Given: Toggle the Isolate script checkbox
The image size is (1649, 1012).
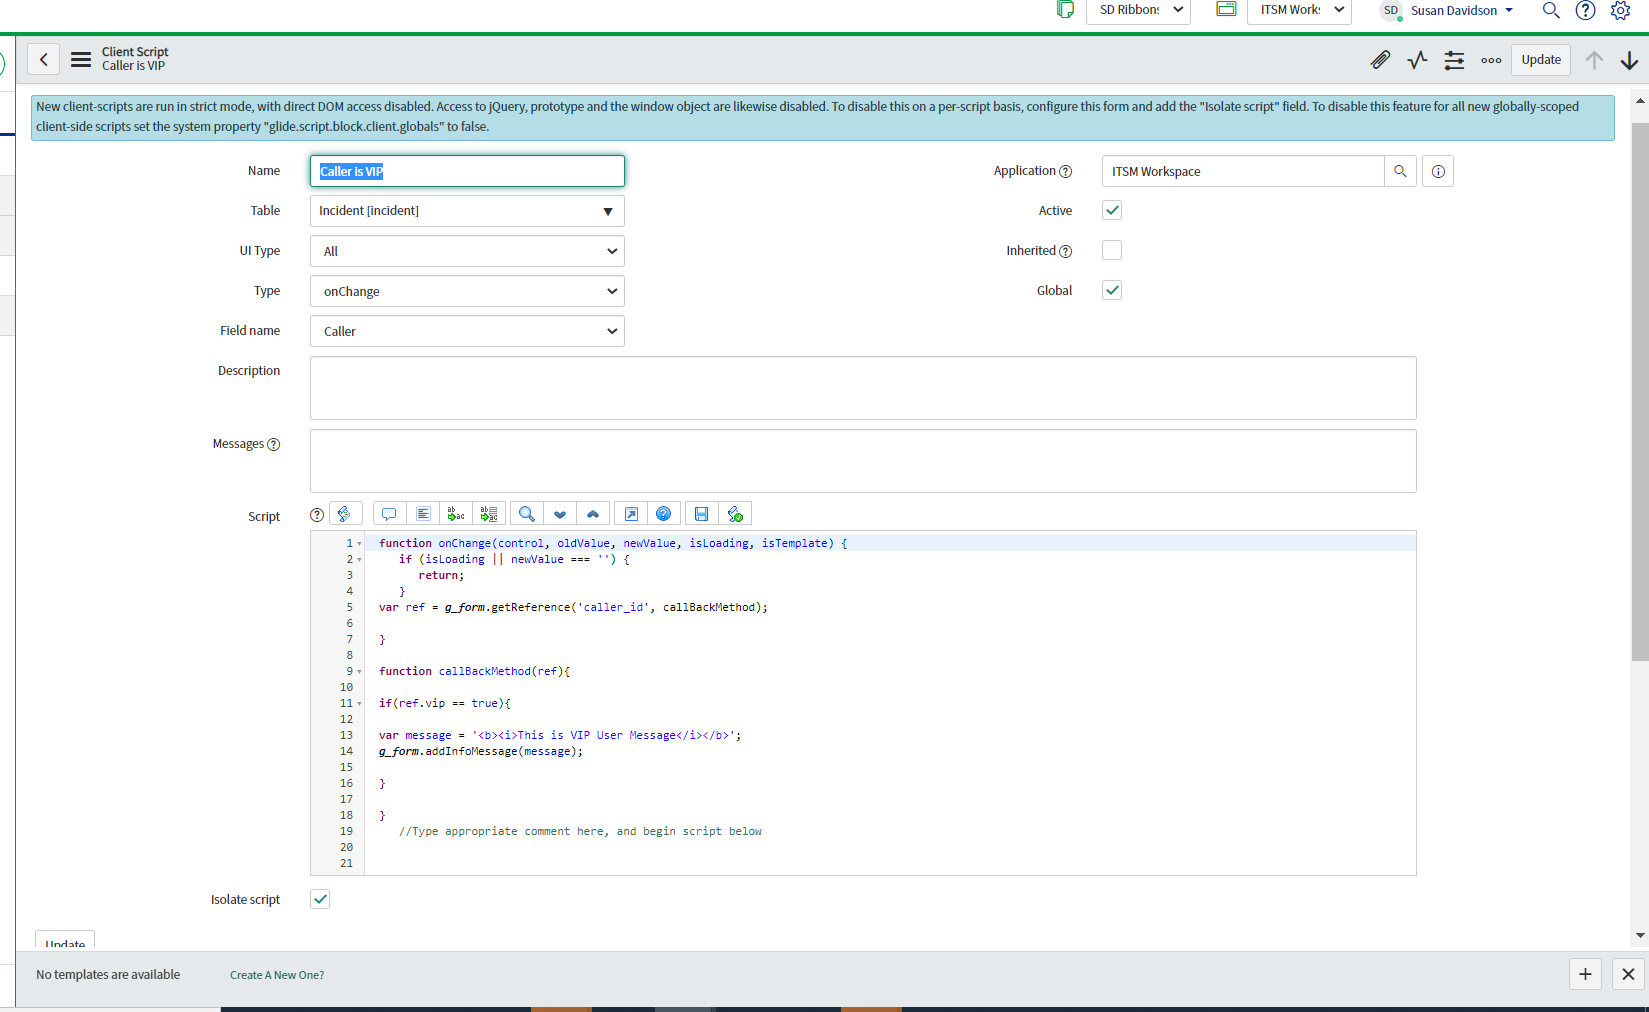Looking at the screenshot, I should 320,899.
